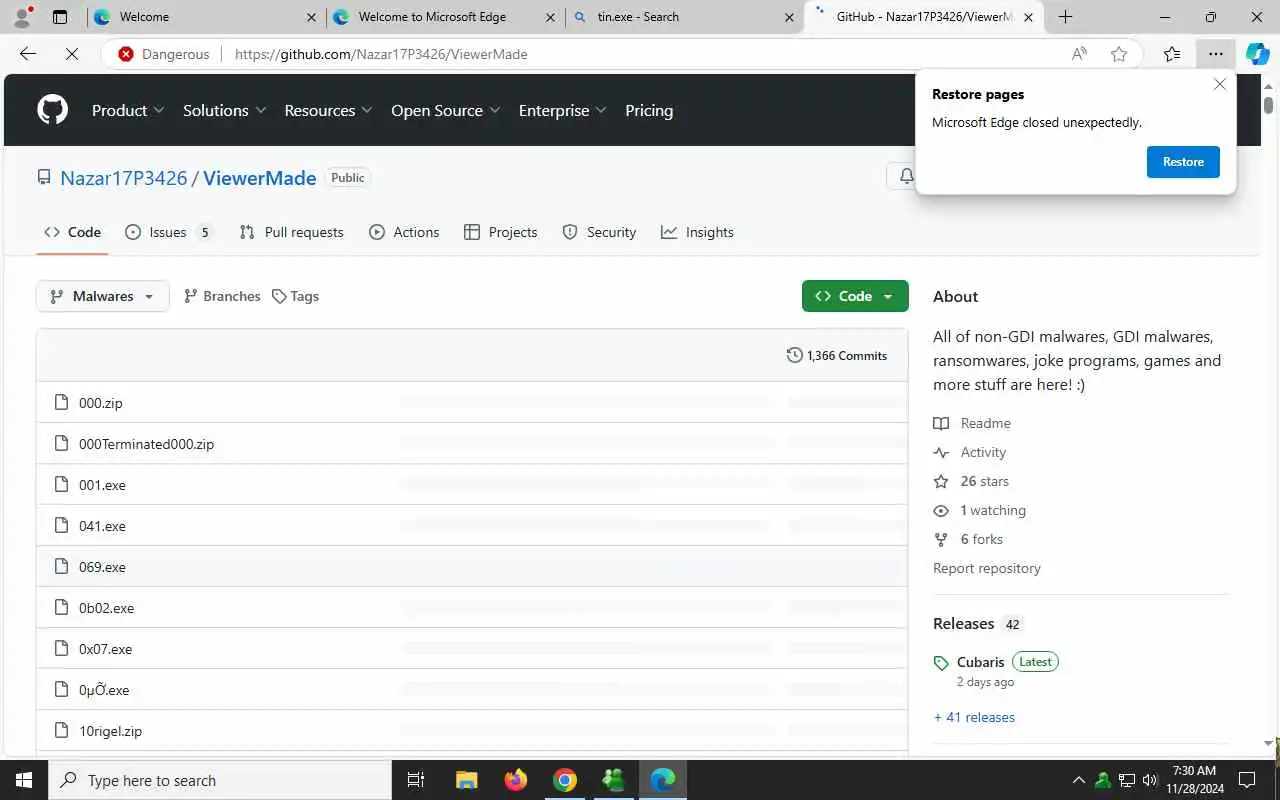Image resolution: width=1280 pixels, height=800 pixels.
Task: Click Report repository link
Action: coord(987,568)
